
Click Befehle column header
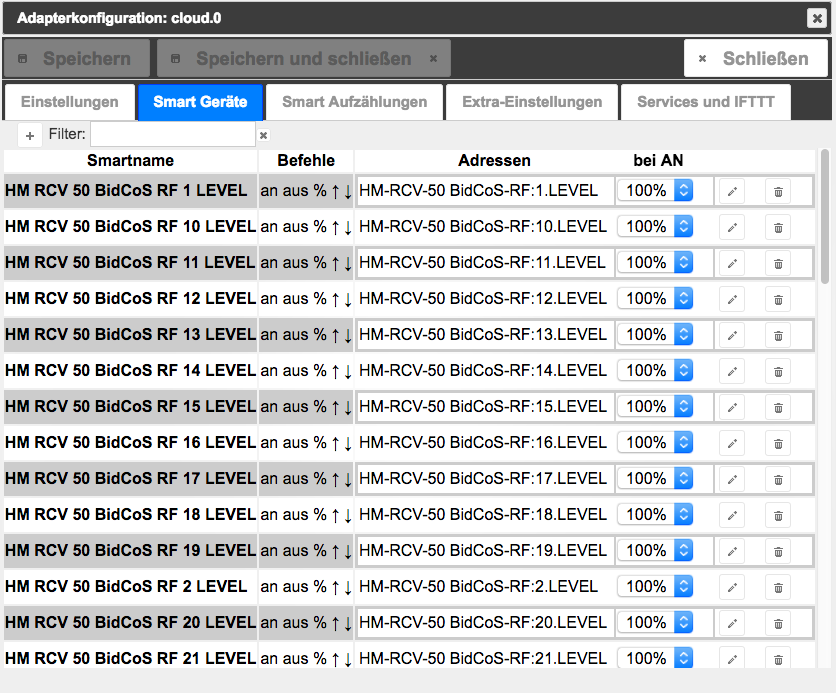(306, 160)
